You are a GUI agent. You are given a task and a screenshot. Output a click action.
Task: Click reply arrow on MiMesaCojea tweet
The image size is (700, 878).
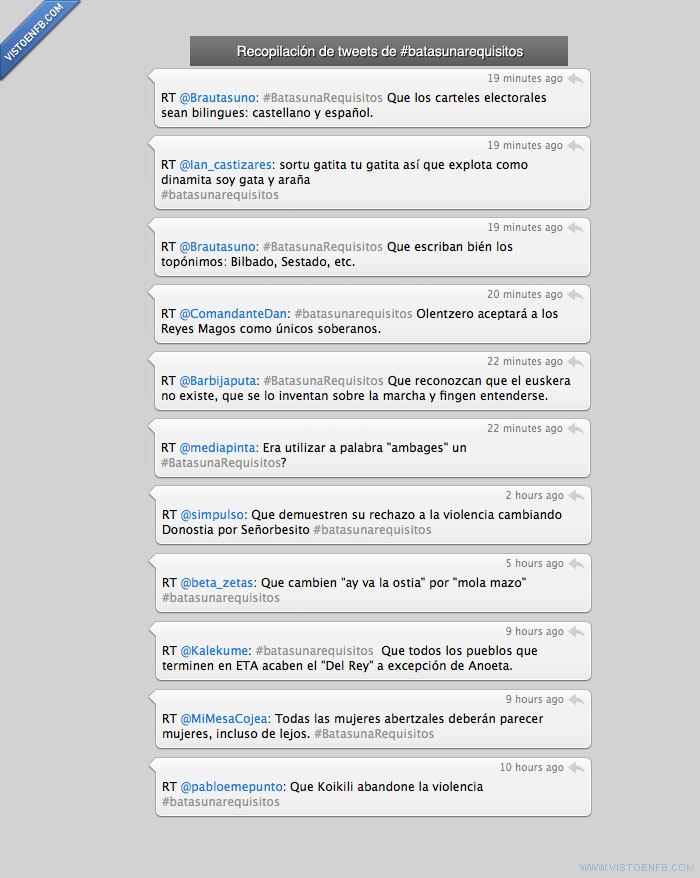pyautogui.click(x=576, y=700)
